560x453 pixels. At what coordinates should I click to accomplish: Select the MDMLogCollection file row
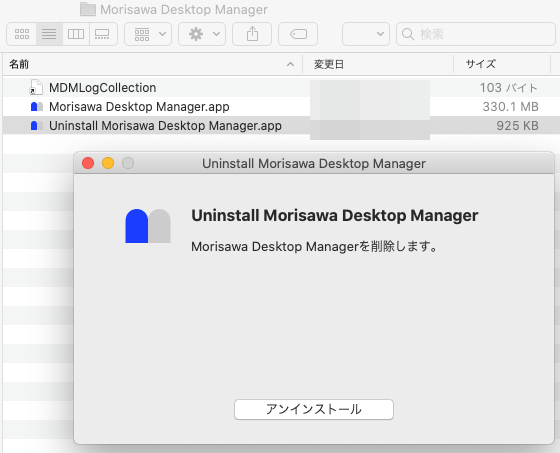[280, 88]
